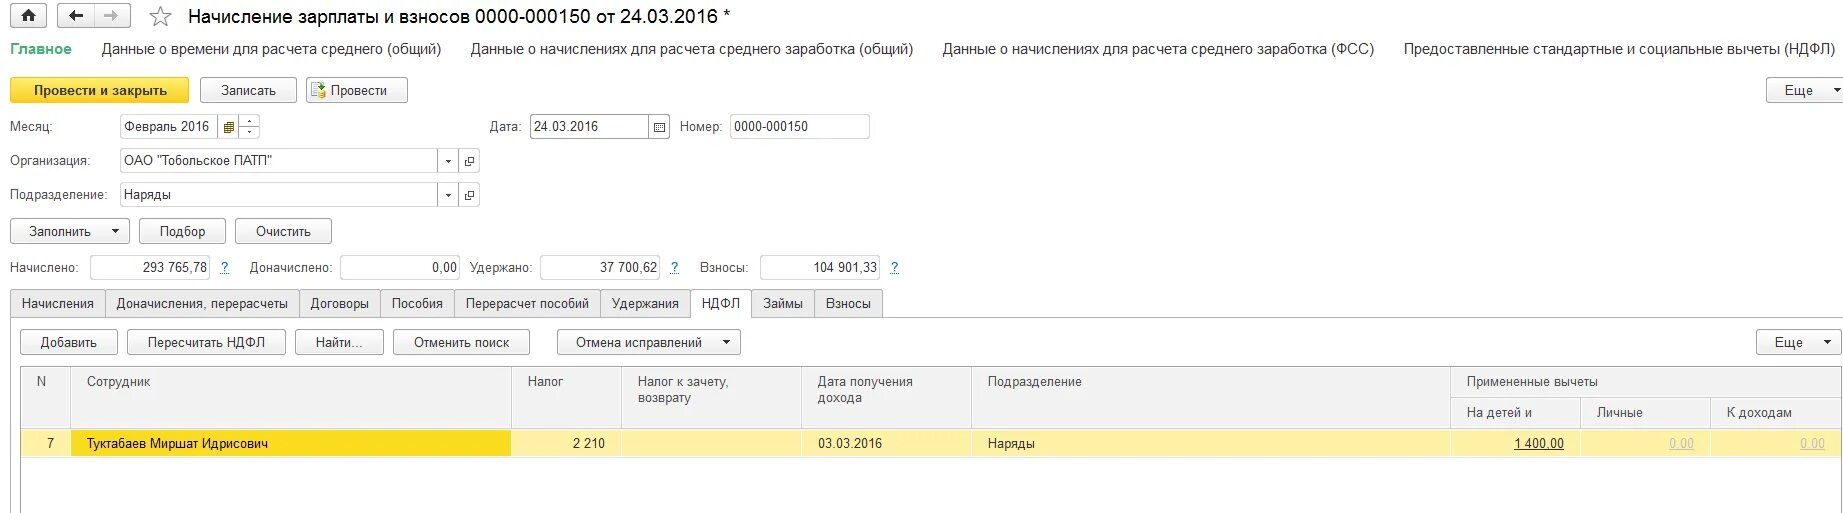The image size is (1843, 513).
Task: Click income date 03.03.2016 cell
Action: [886, 443]
